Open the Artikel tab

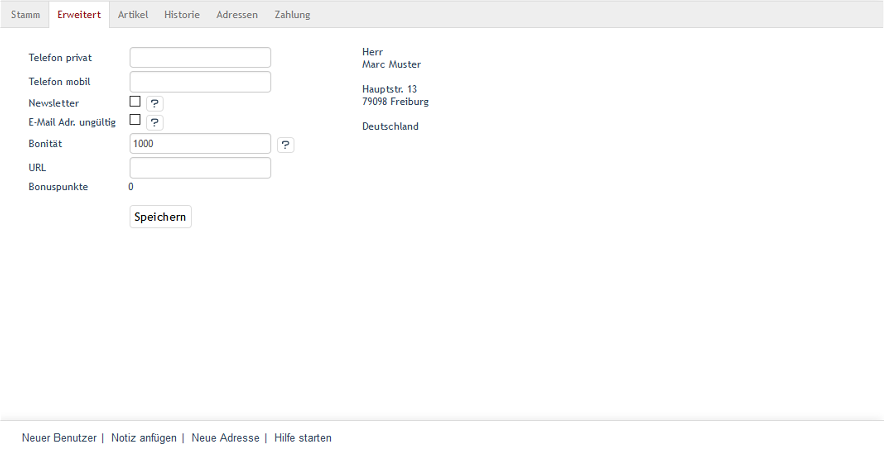coord(132,15)
